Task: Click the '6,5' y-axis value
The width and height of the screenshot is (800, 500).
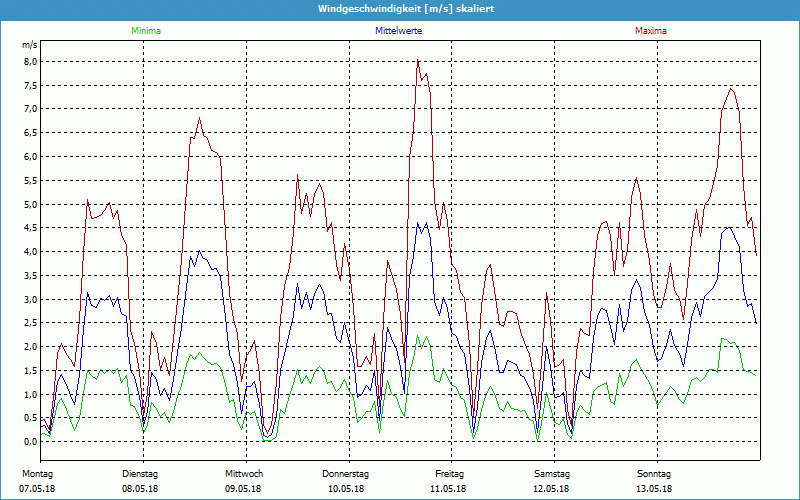Action: 31,133
